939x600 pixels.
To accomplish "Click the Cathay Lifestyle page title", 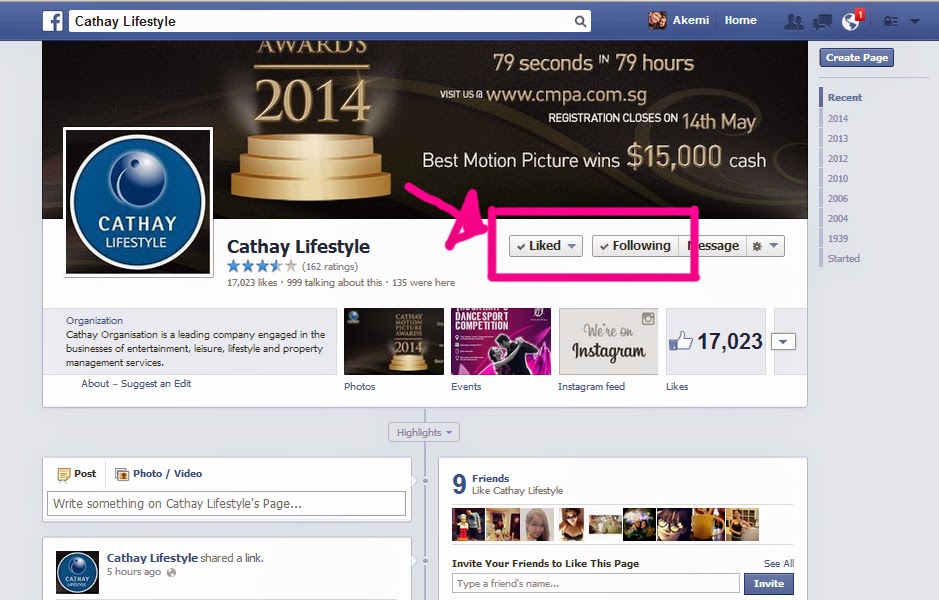I will coord(298,246).
